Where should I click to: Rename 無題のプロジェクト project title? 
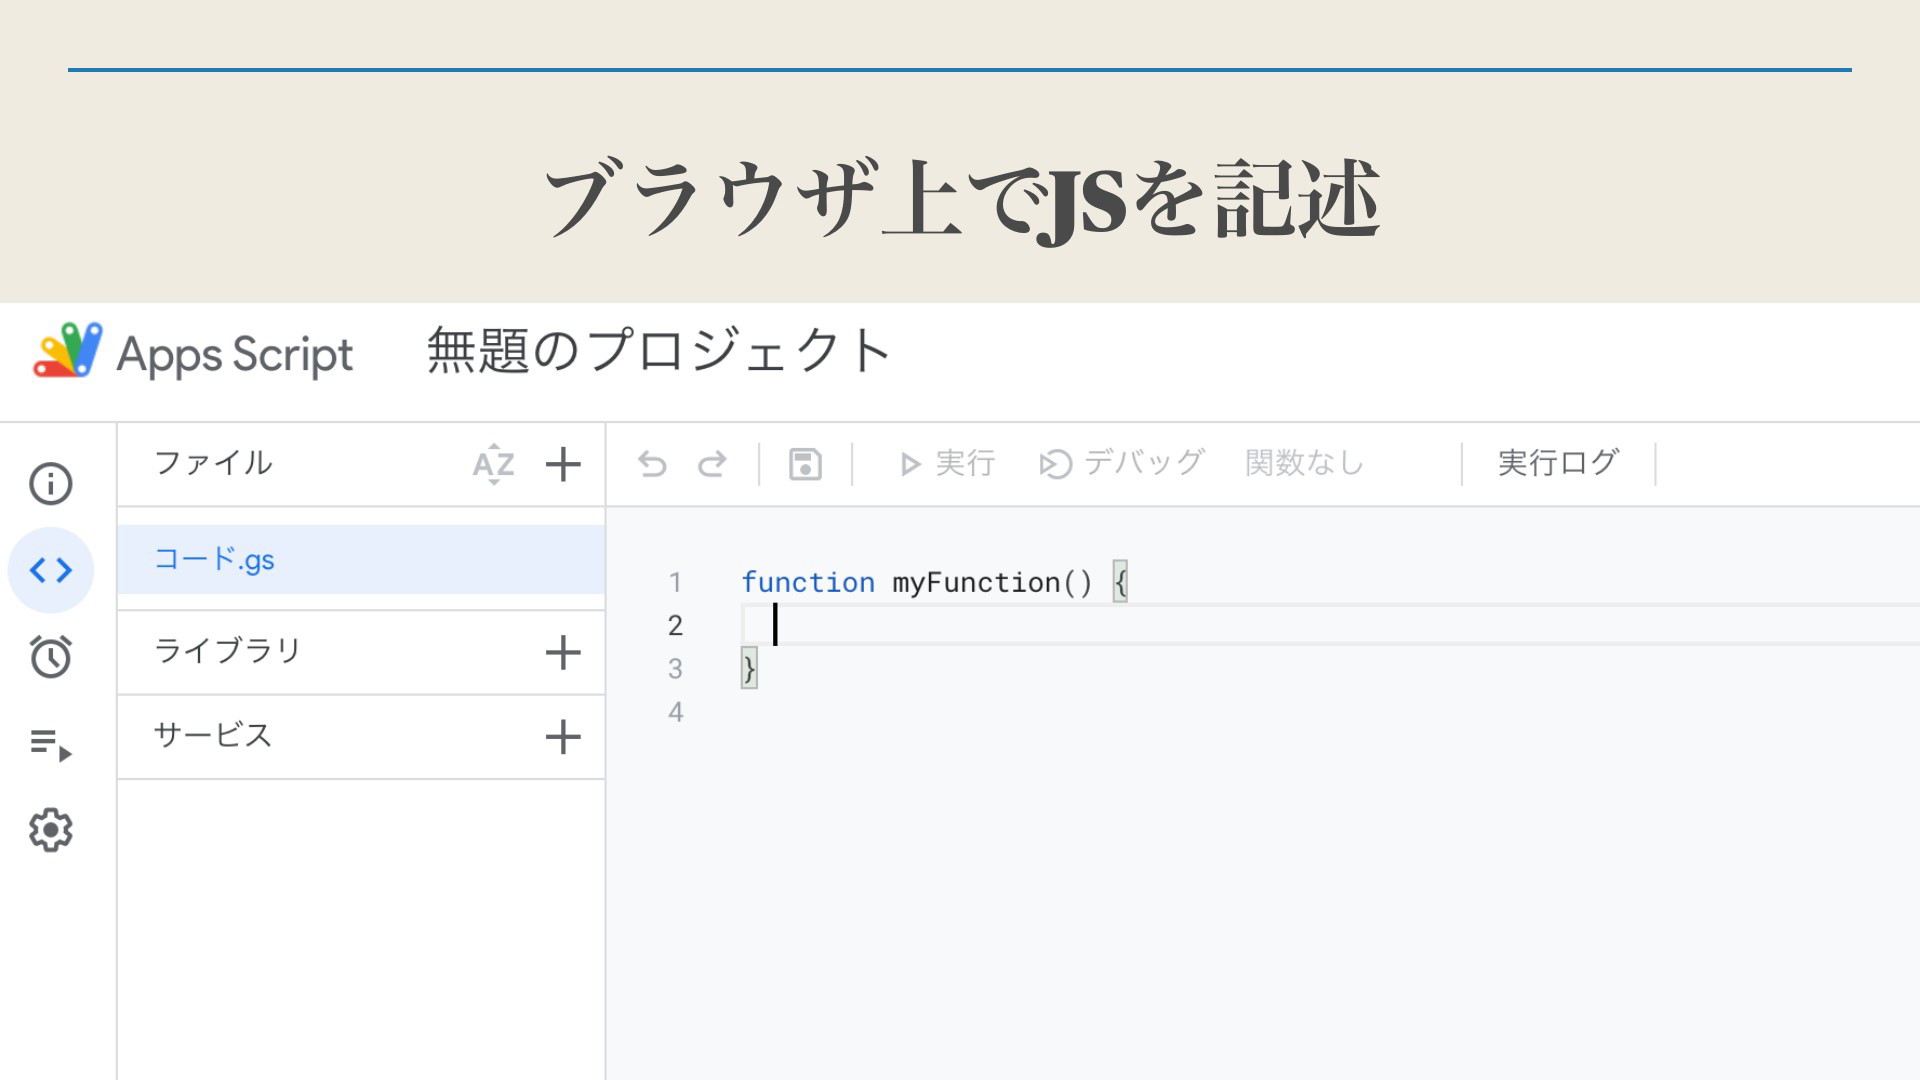[658, 351]
